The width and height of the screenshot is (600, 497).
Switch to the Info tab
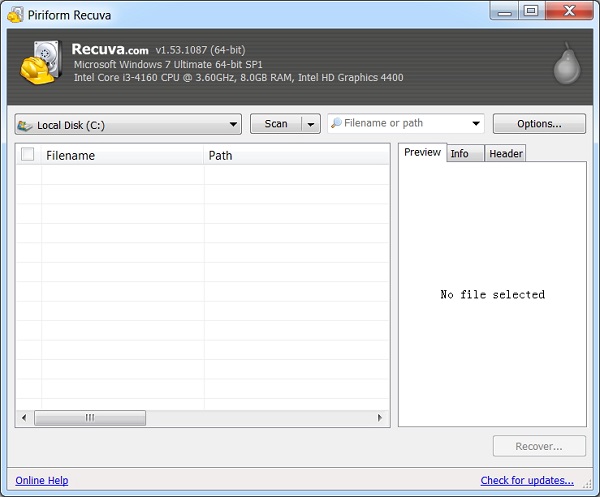coord(465,153)
